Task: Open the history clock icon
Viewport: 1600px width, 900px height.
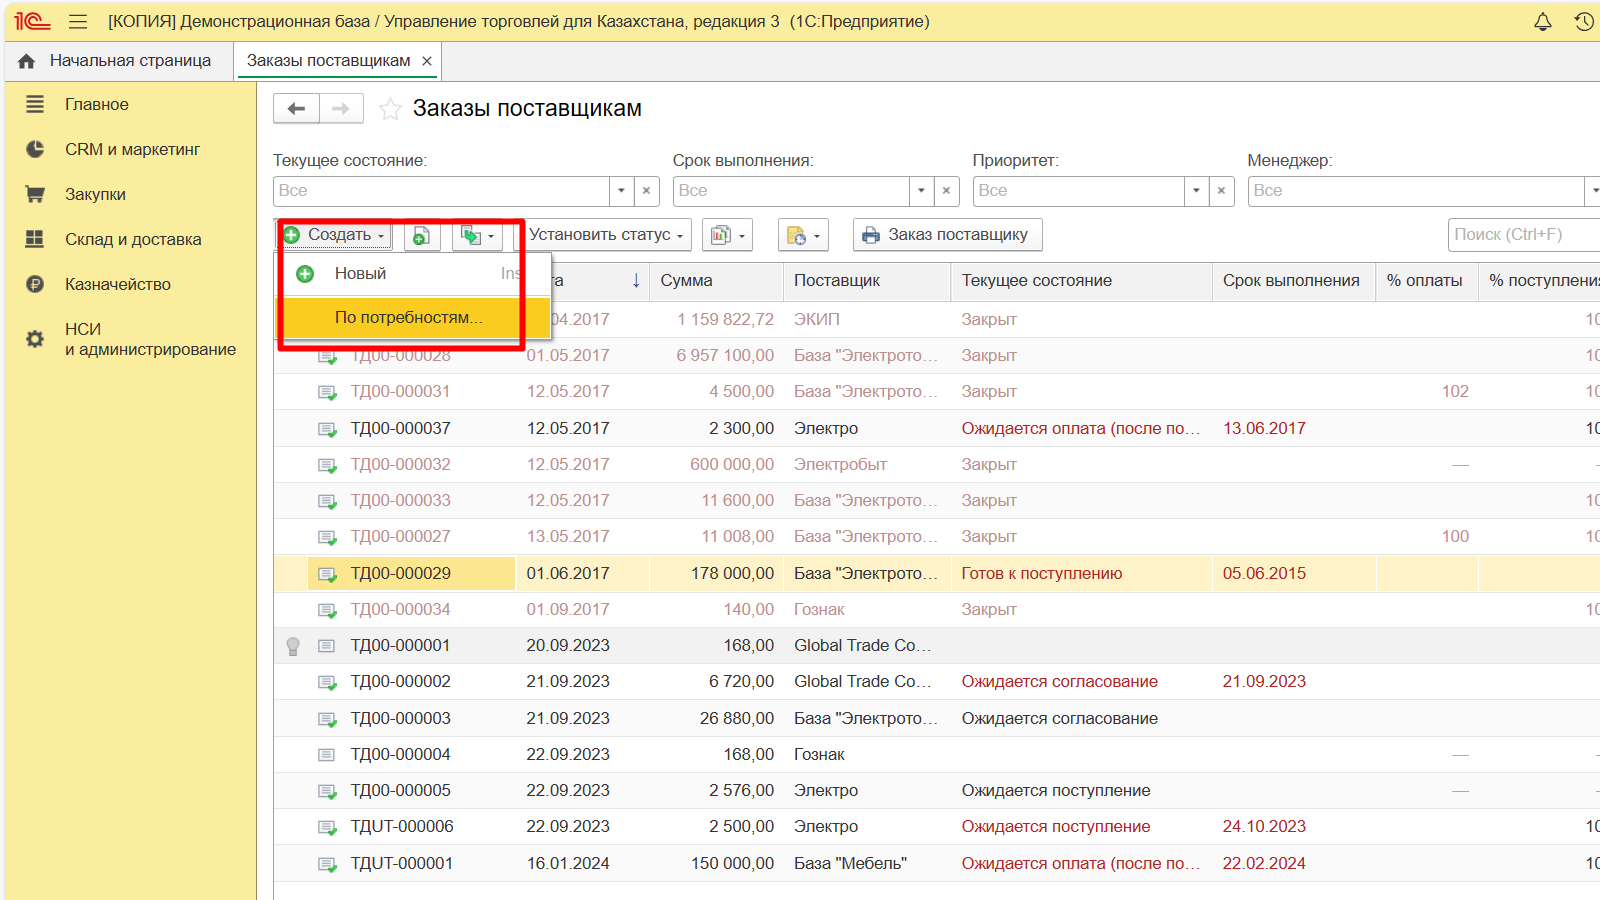Action: click(x=1583, y=21)
